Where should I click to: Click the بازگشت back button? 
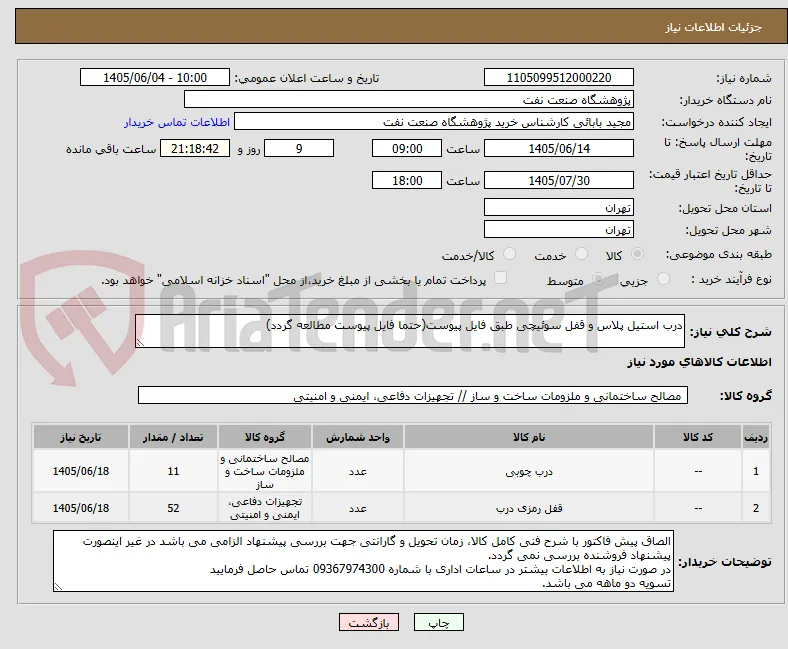[x=369, y=622]
